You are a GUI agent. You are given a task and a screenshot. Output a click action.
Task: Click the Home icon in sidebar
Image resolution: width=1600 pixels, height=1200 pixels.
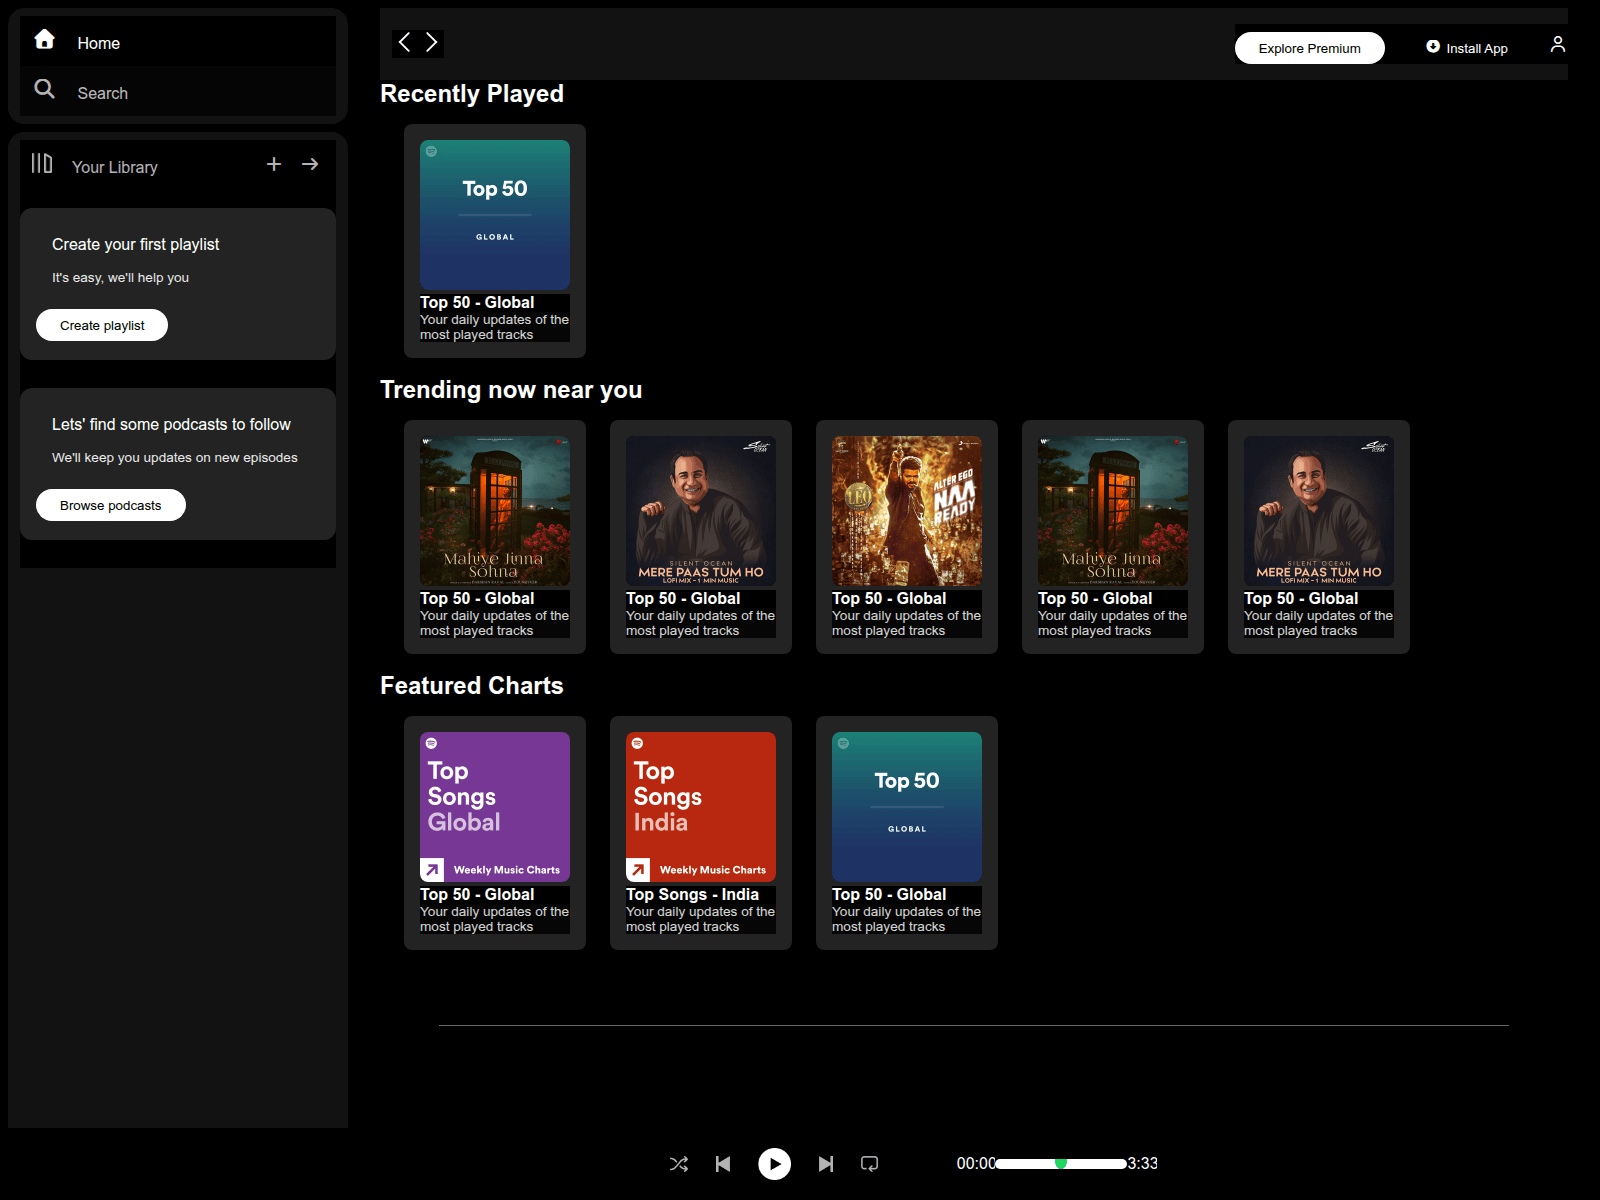44,39
